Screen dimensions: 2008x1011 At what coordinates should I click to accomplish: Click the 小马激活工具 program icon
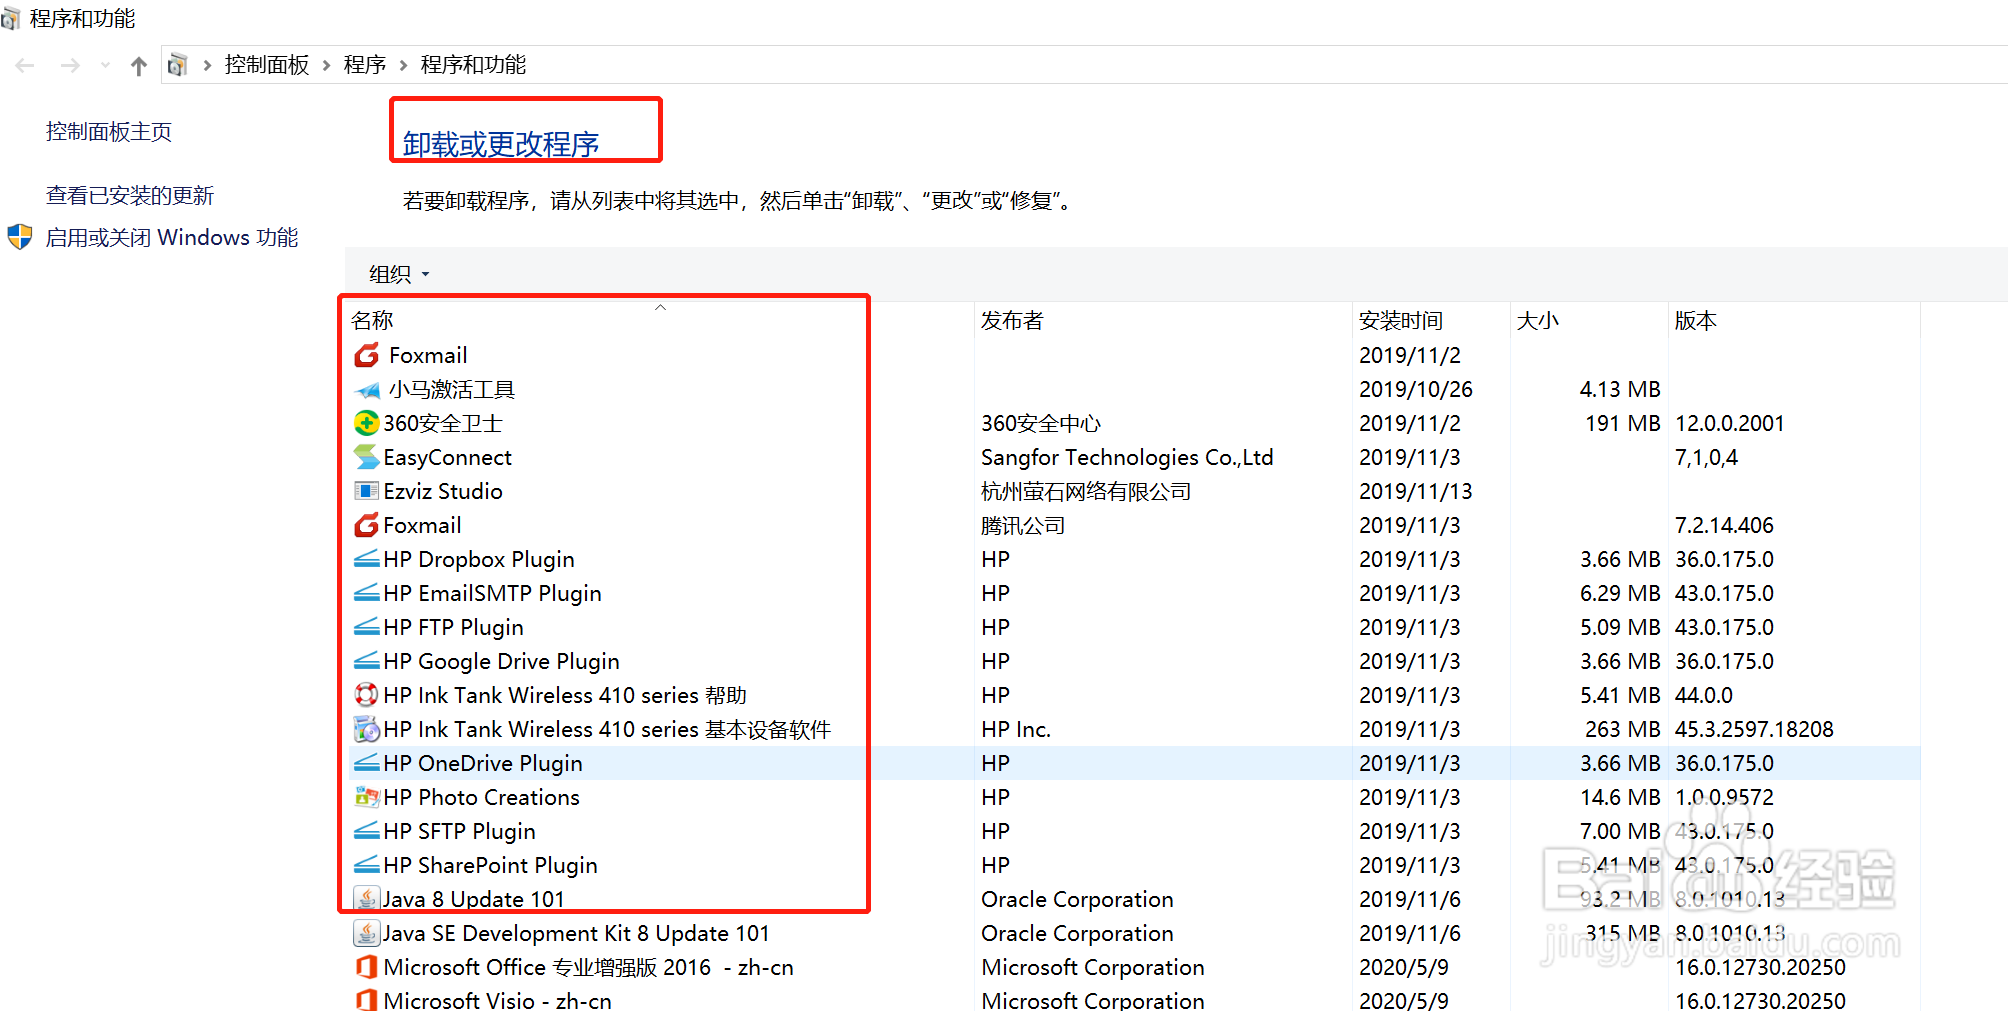click(367, 390)
